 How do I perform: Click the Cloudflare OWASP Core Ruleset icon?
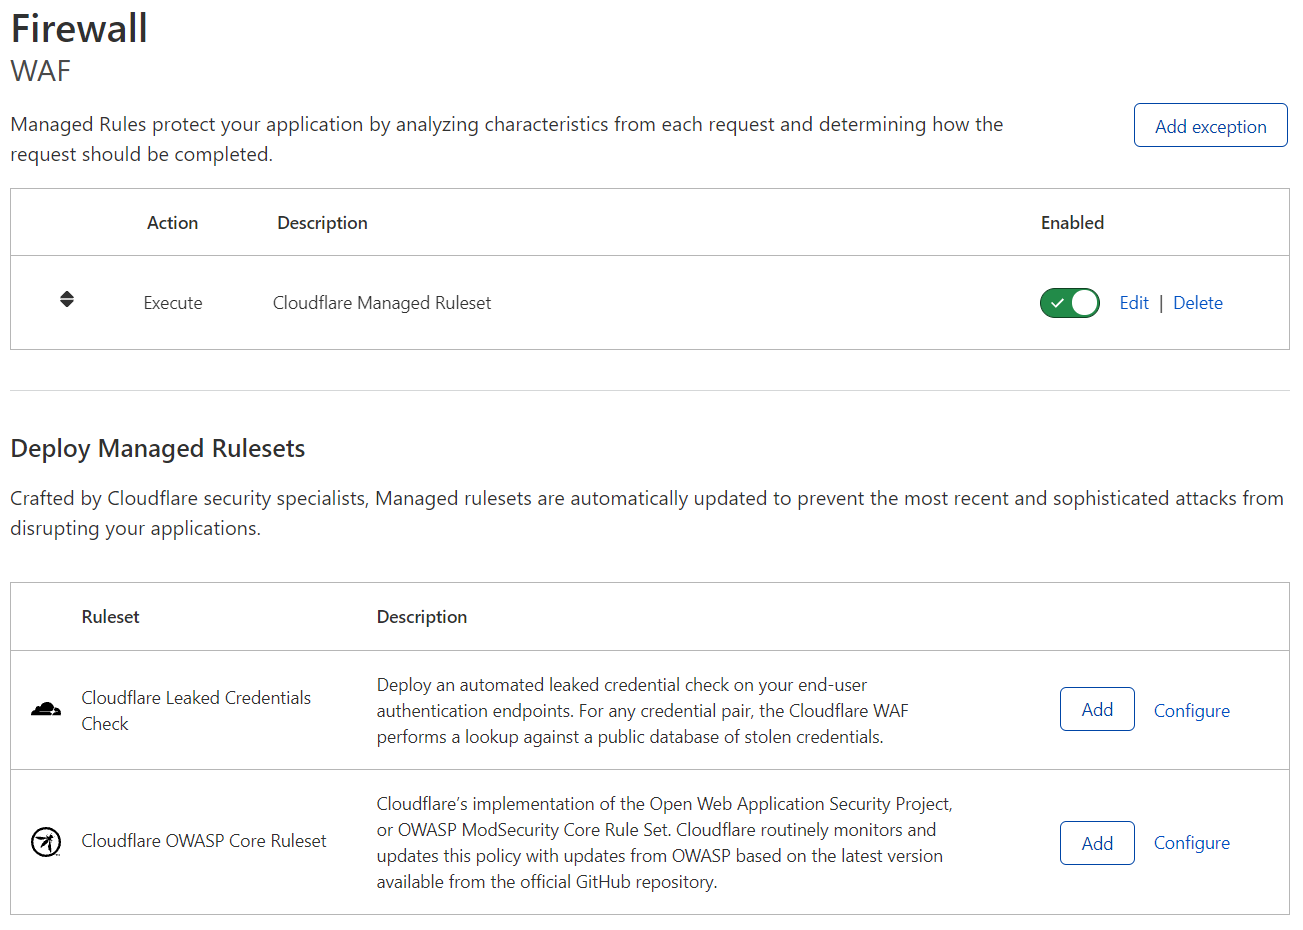click(x=45, y=842)
